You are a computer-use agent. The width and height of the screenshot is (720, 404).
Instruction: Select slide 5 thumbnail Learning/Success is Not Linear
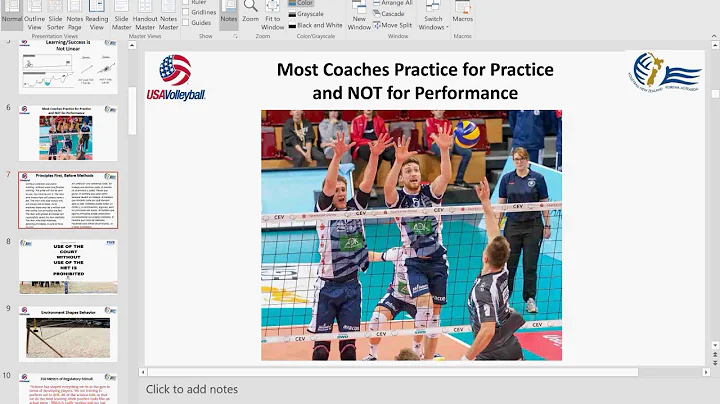68,67
